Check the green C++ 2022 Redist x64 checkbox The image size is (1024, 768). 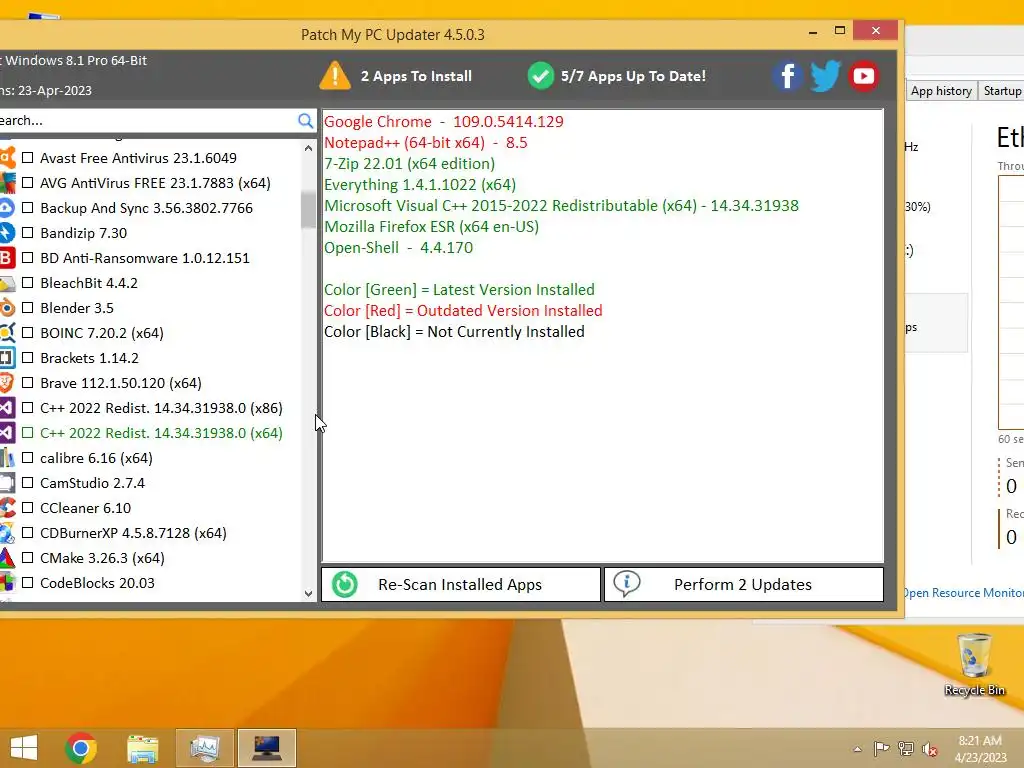click(27, 433)
